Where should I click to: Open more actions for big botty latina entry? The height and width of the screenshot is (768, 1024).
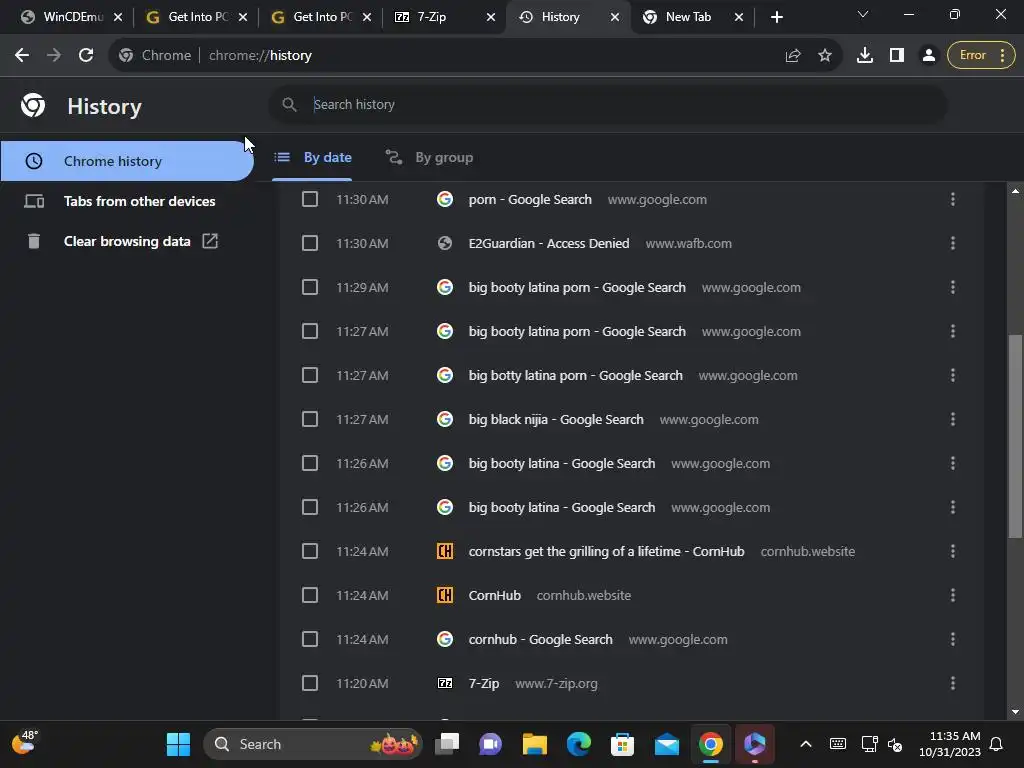953,376
